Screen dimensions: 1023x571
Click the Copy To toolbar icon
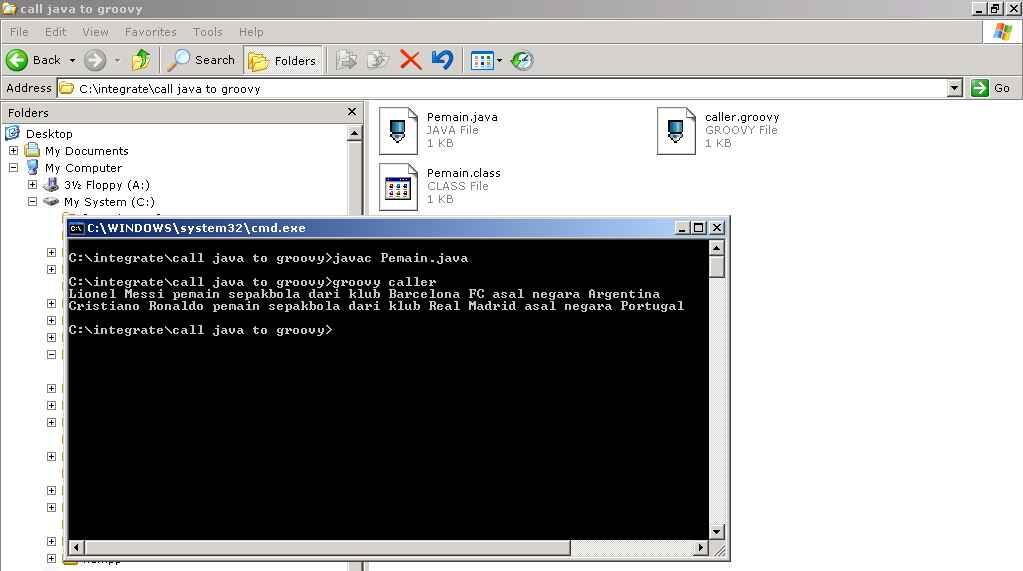click(x=377, y=60)
